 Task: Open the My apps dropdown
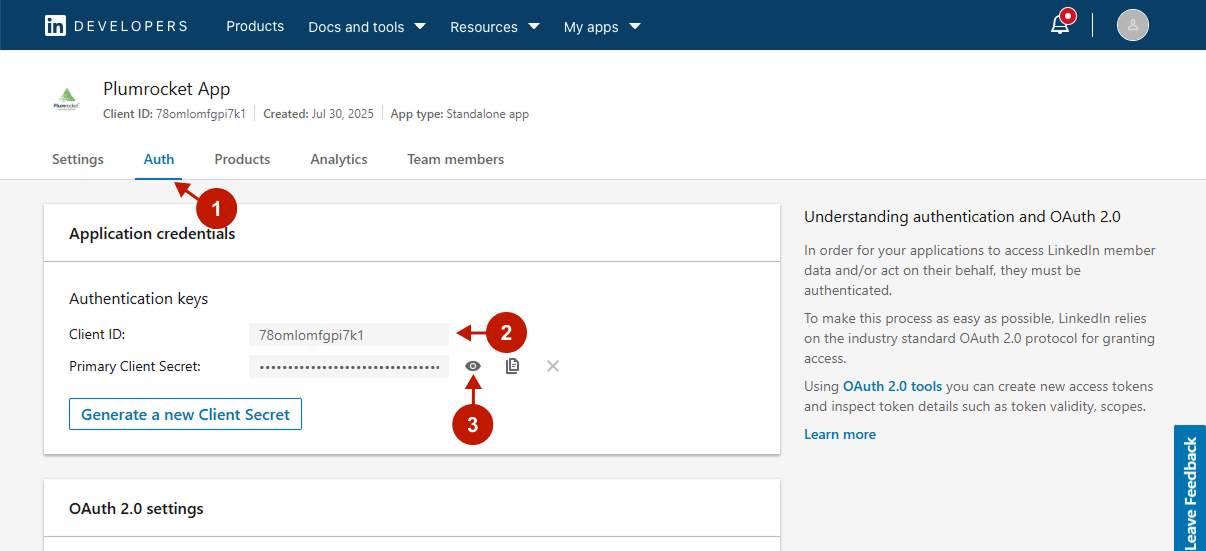tap(602, 27)
